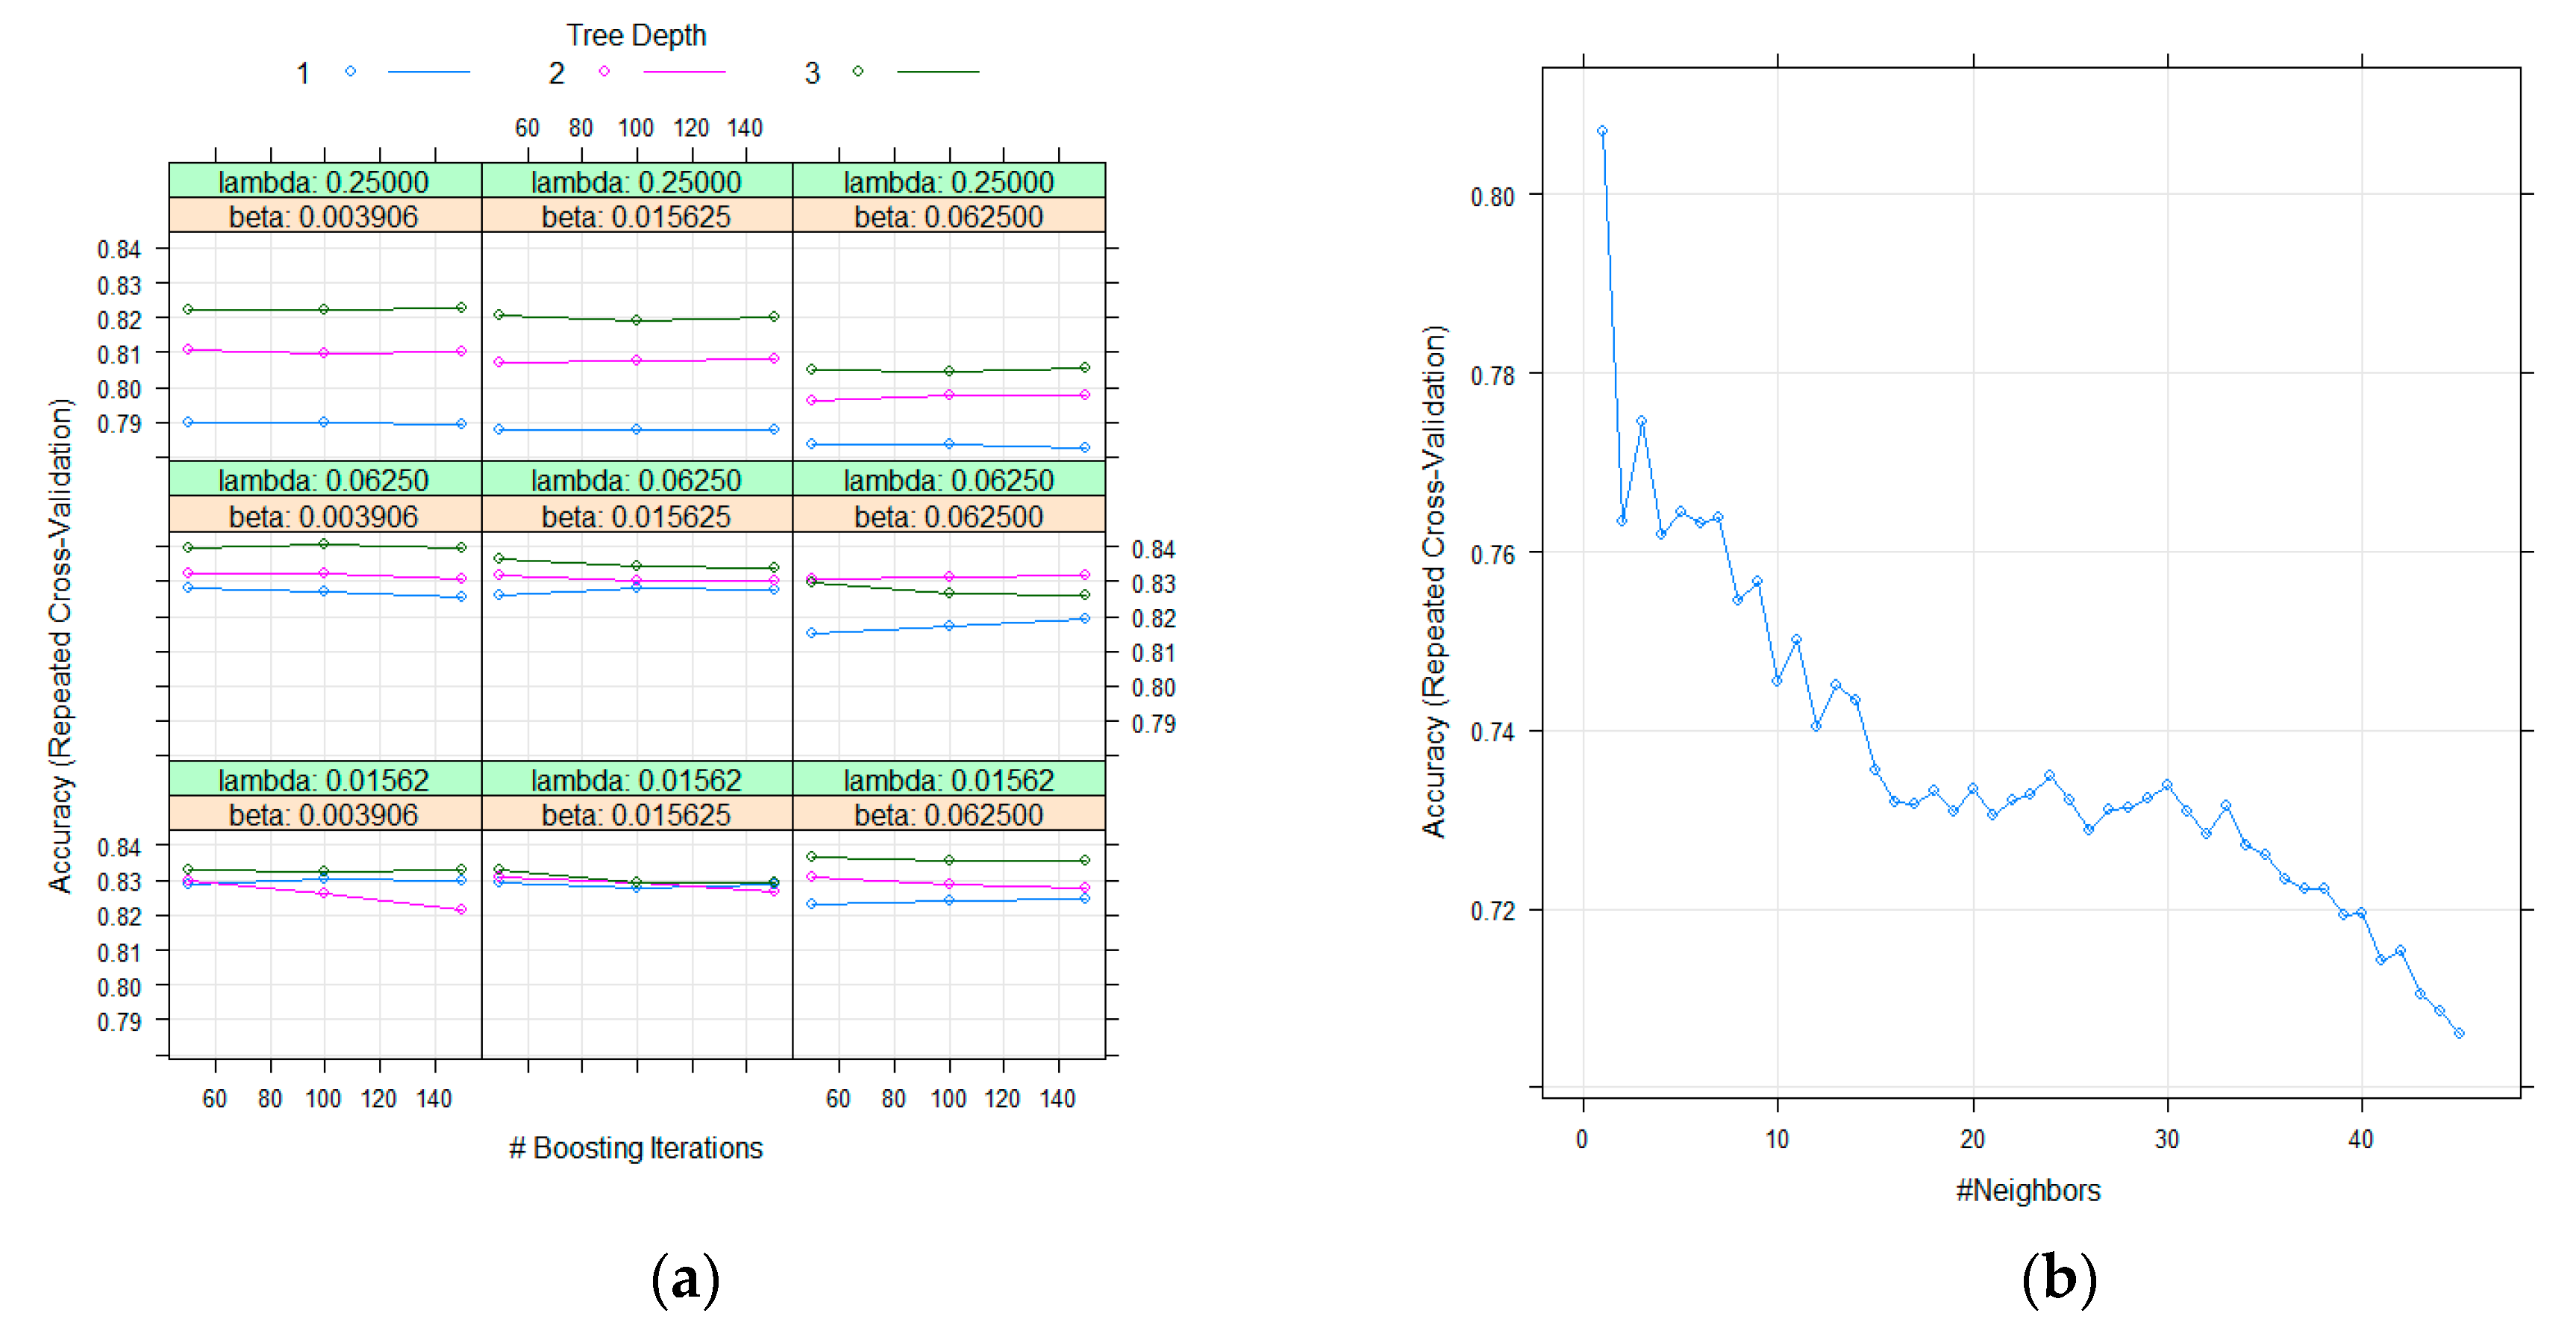The image size is (2576, 1328).
Task: Click the first green point under lambda 0.25000
Action: 188,309
